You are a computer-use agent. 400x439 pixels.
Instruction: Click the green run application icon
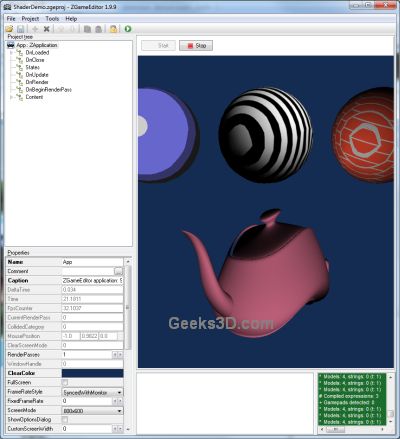point(128,29)
